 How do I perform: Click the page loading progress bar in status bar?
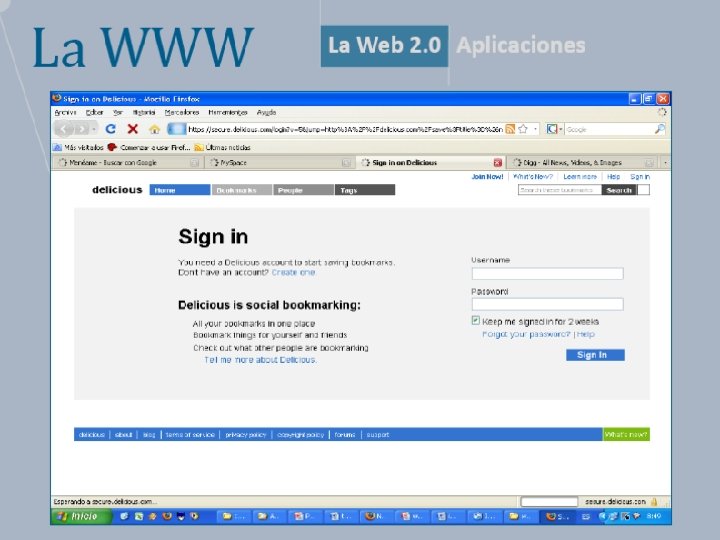pyautogui.click(x=549, y=502)
